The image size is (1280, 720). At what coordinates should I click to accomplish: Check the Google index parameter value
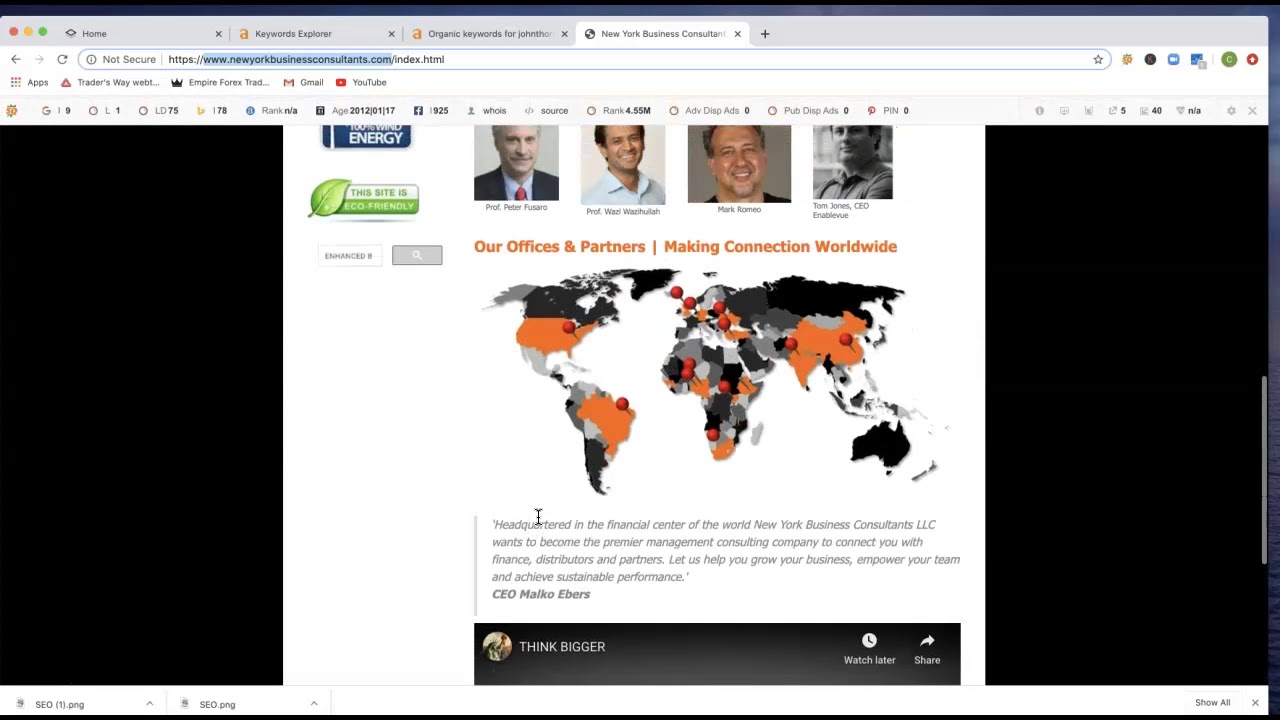[x=56, y=111]
